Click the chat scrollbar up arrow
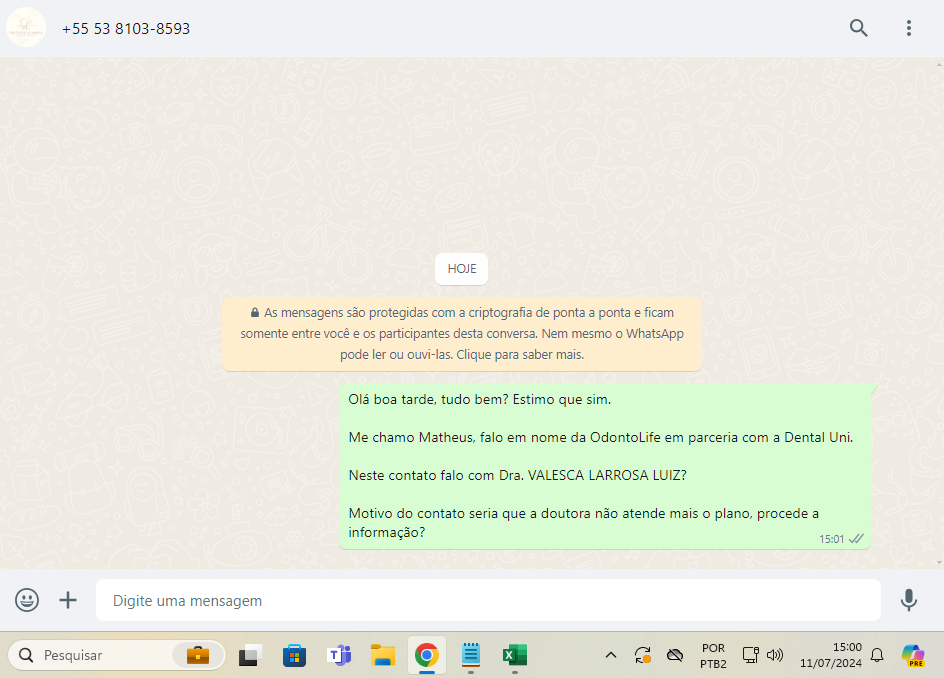Viewport: 944px width, 678px height. coord(940,63)
